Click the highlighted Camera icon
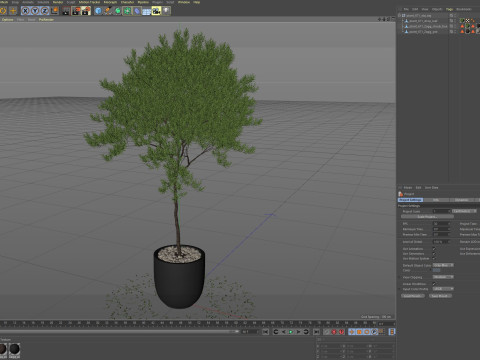Viewport: 480px width, 360px height. pos(156,11)
